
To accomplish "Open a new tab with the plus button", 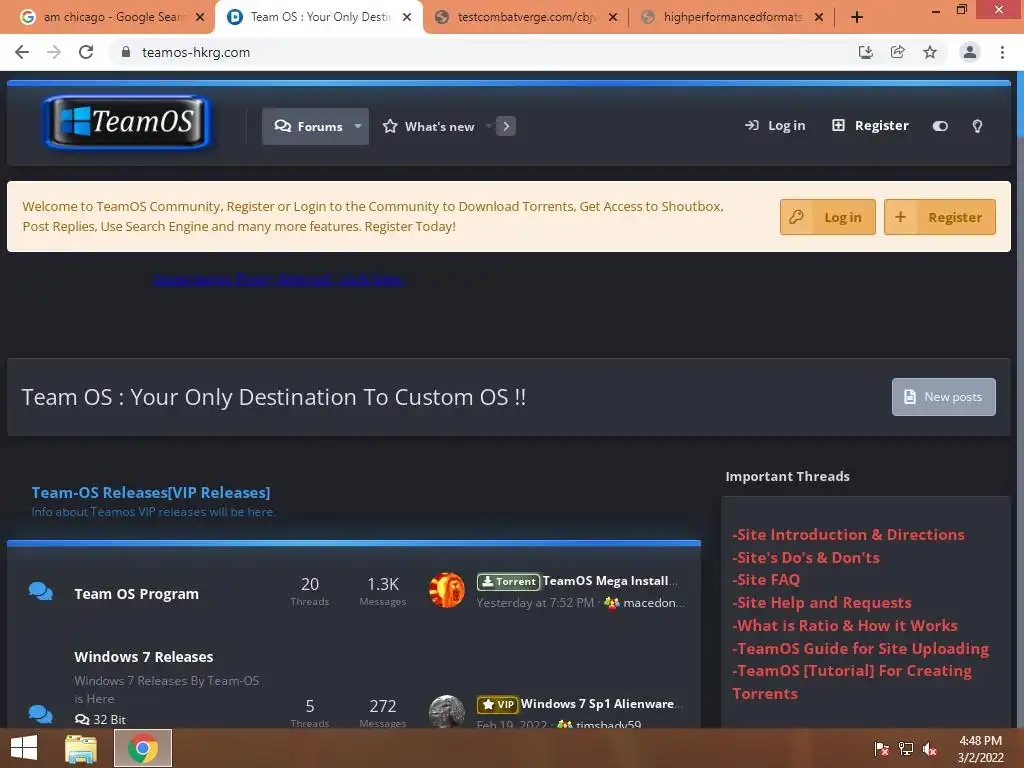I will [x=857, y=17].
